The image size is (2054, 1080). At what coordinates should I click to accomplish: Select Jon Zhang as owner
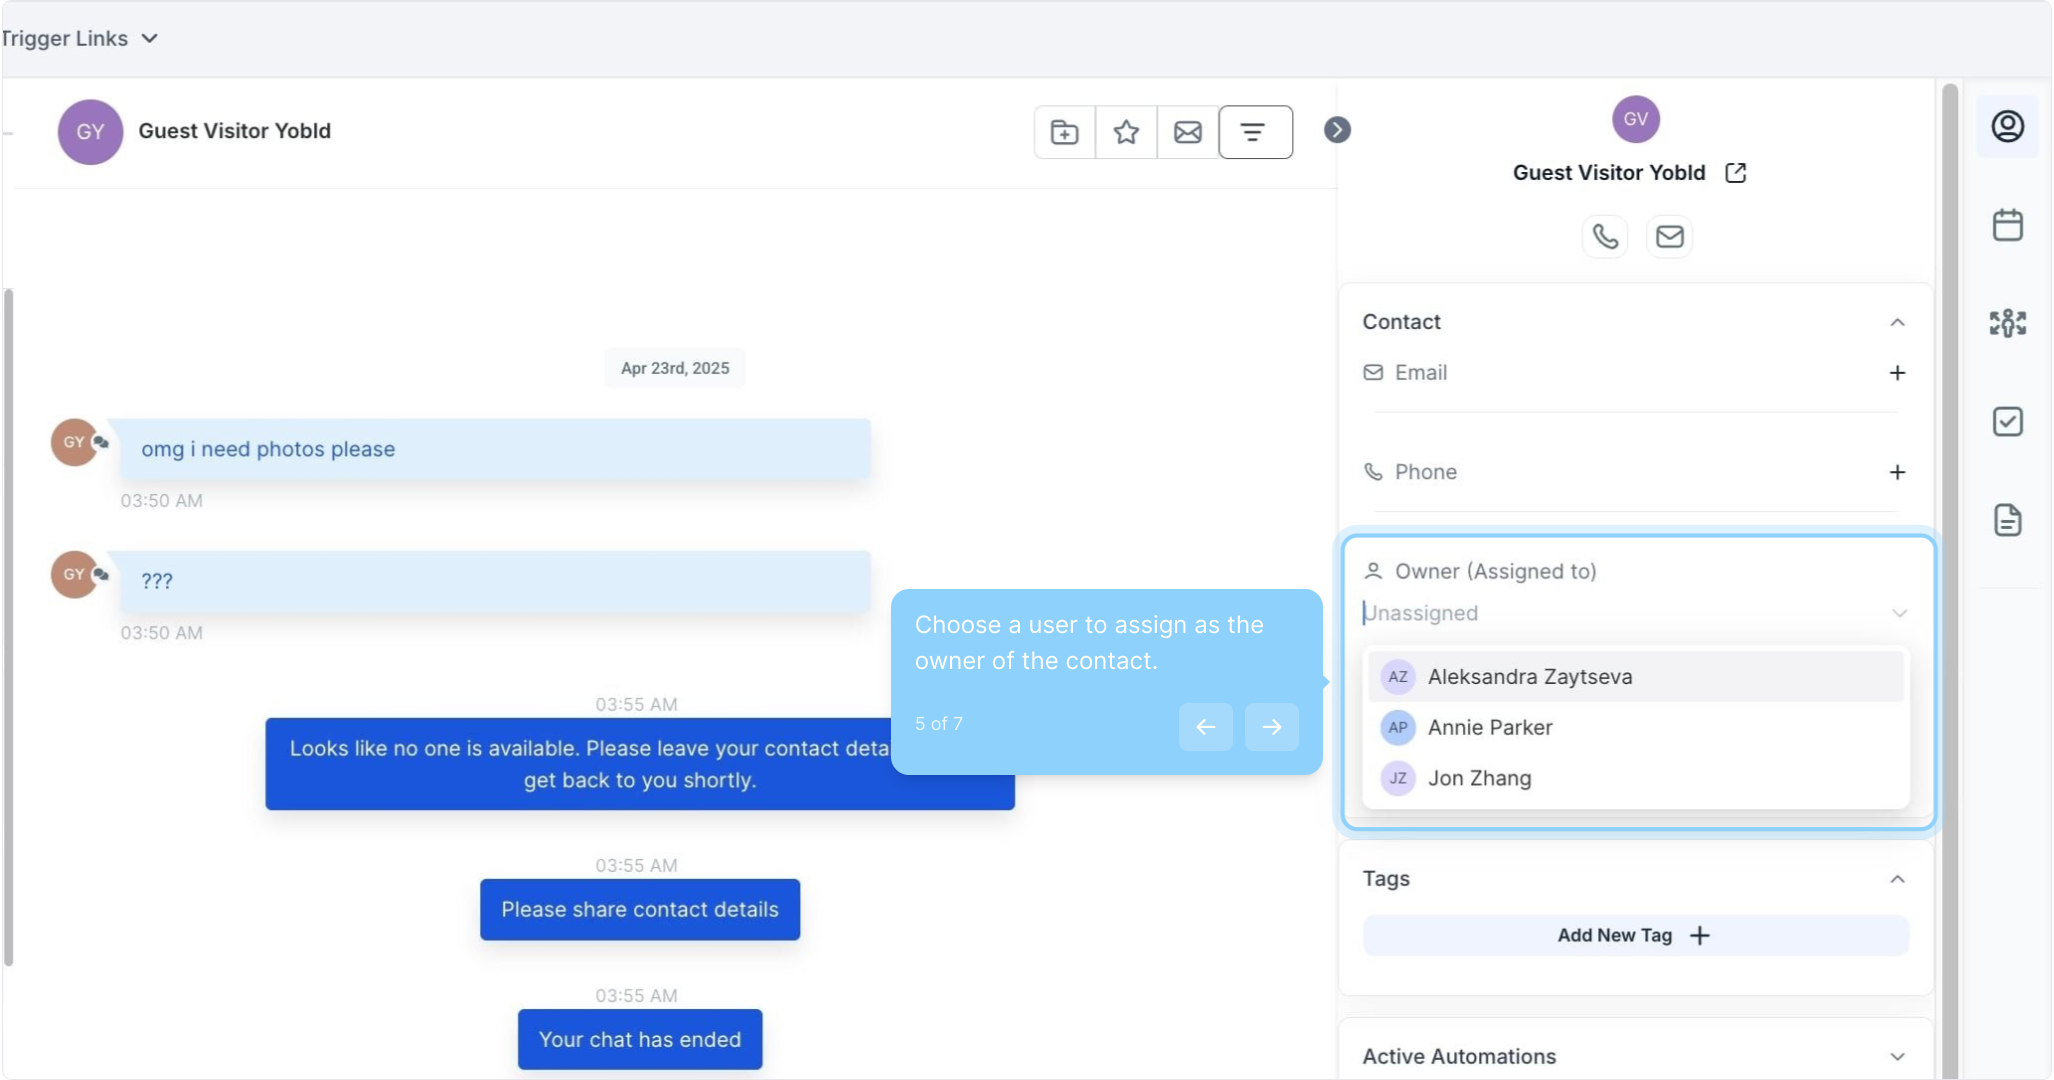1479,778
